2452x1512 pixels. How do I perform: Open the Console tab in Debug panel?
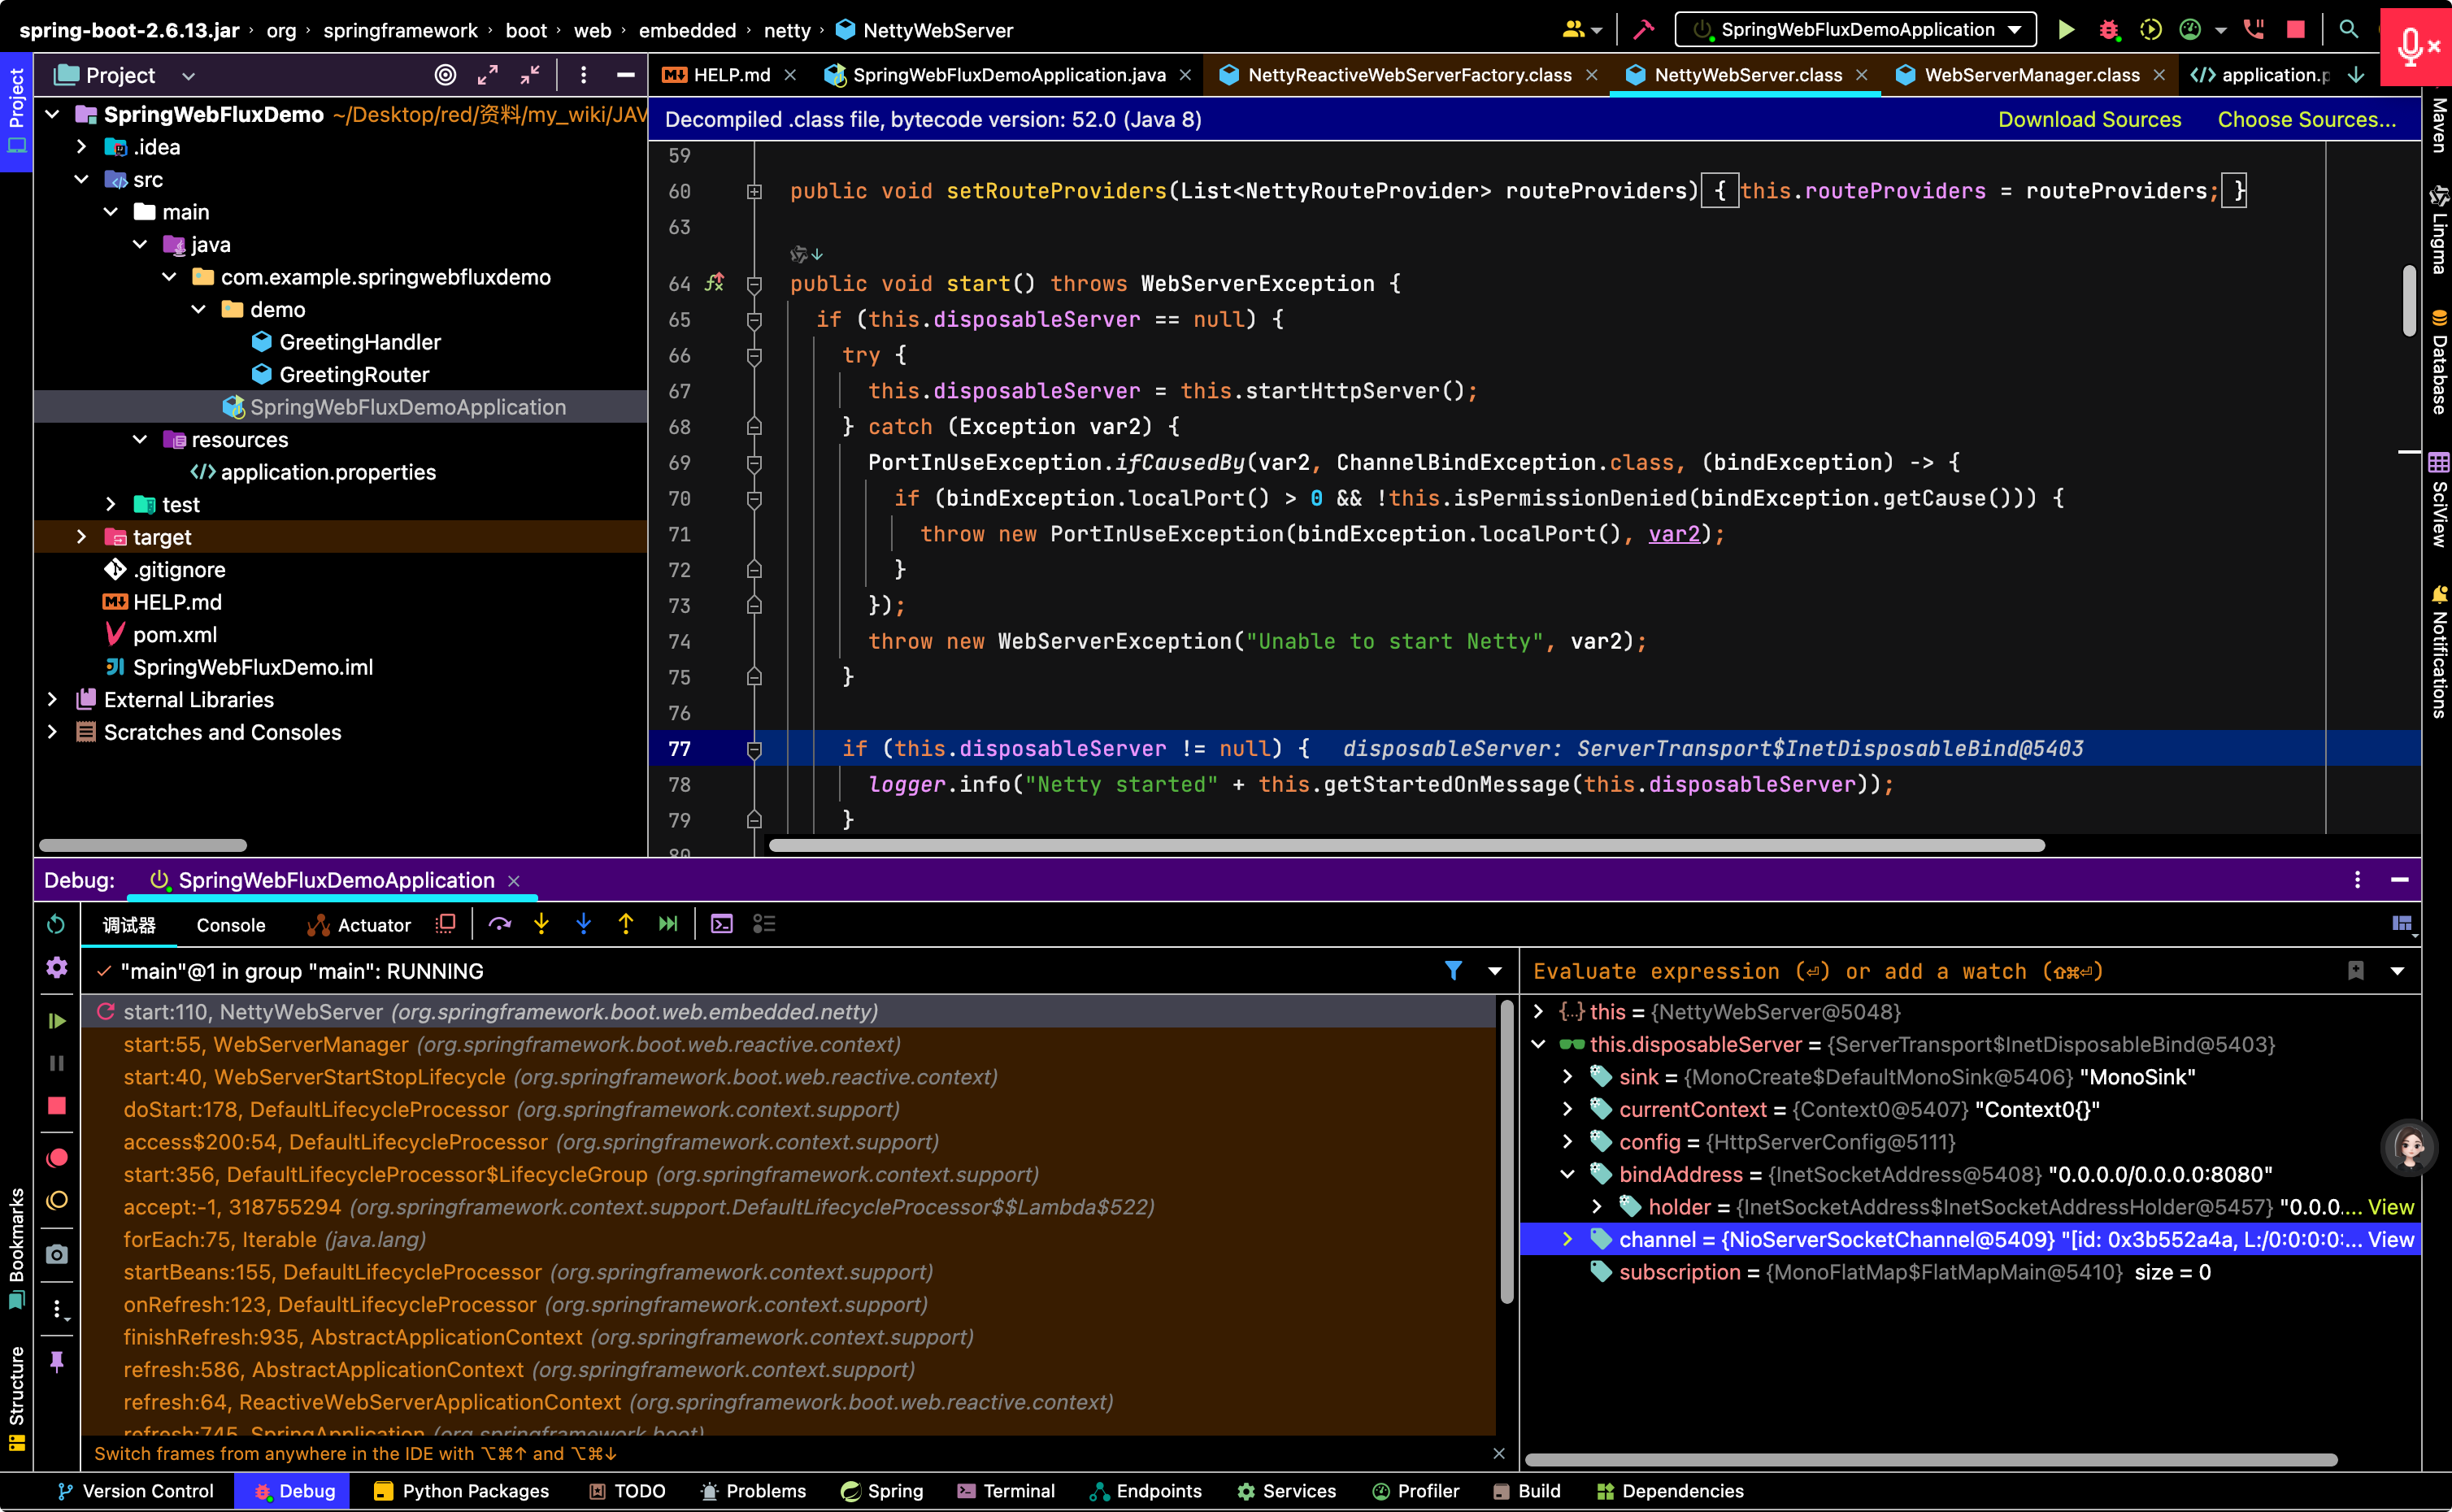[x=231, y=925]
